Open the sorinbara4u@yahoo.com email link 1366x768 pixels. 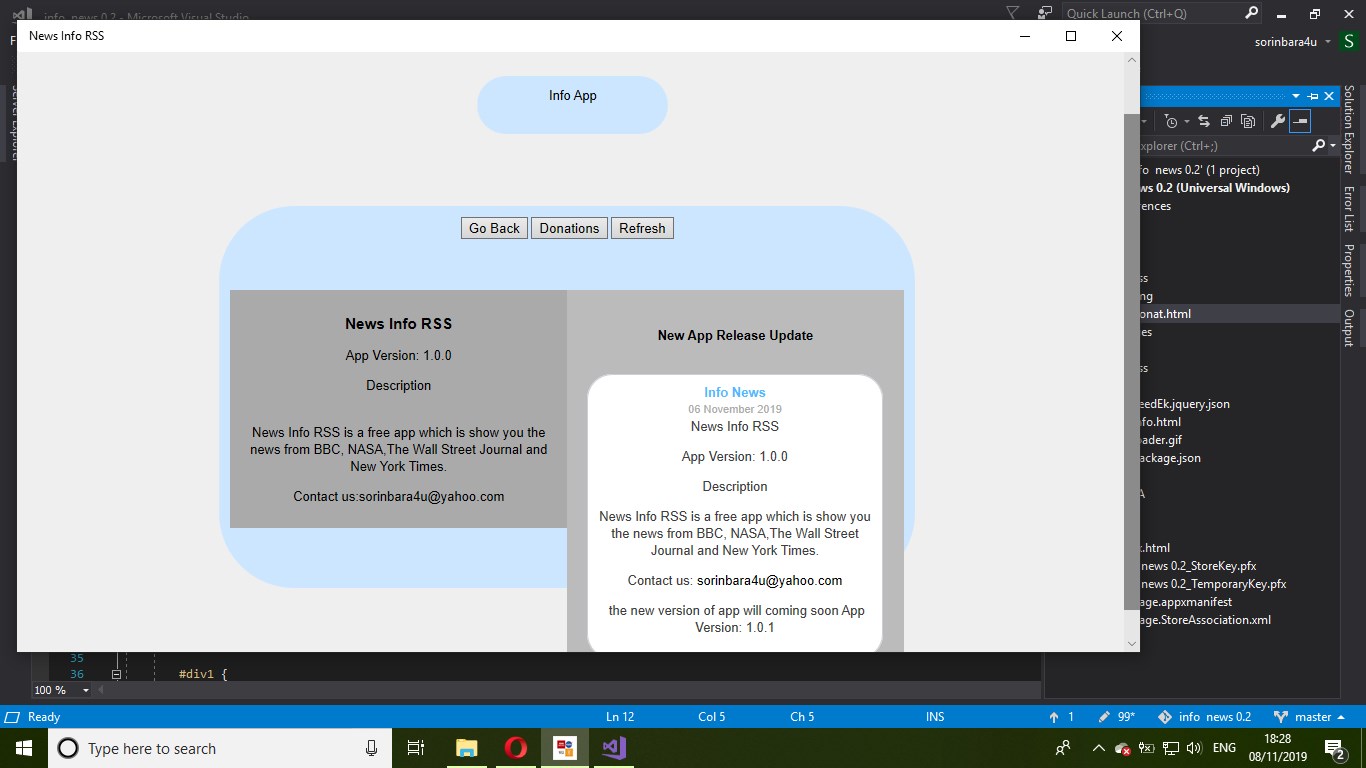[x=769, y=580]
